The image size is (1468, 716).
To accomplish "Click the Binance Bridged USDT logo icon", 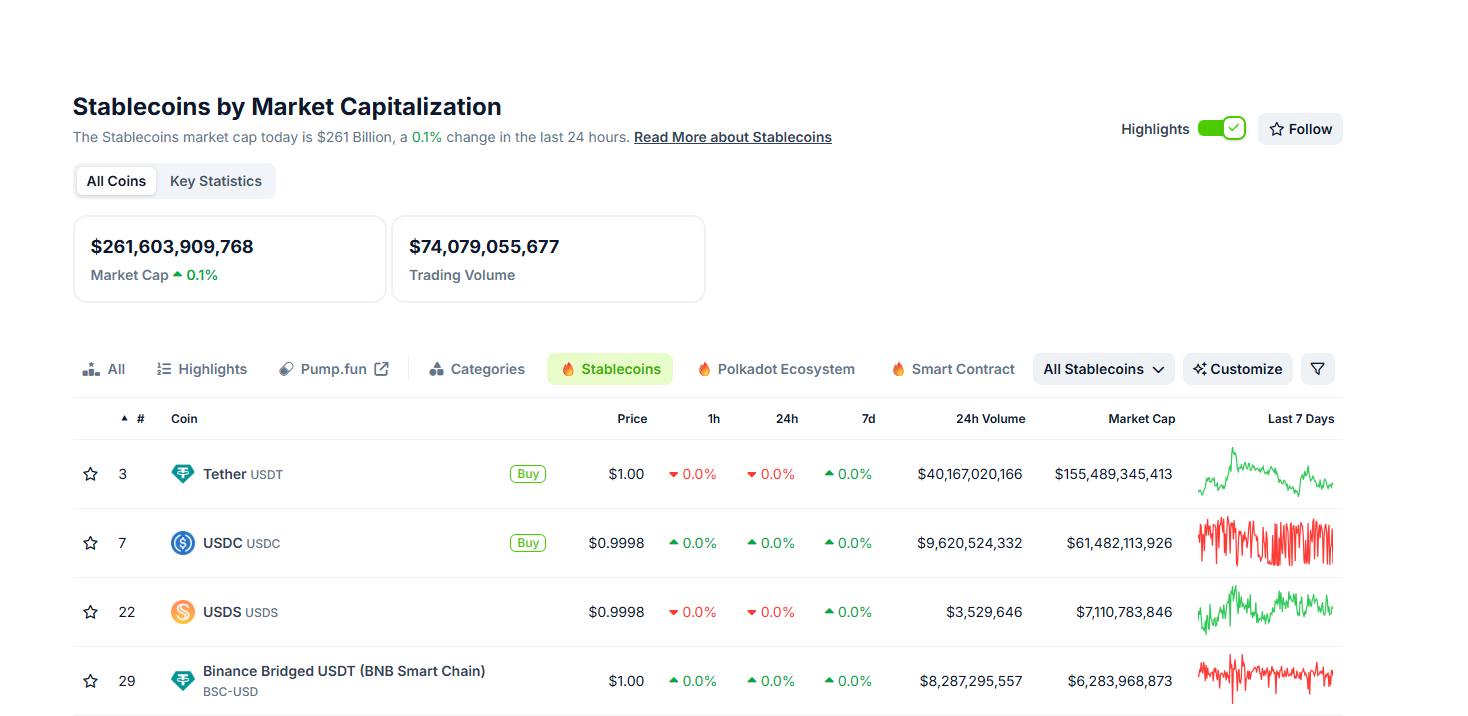I will point(182,681).
